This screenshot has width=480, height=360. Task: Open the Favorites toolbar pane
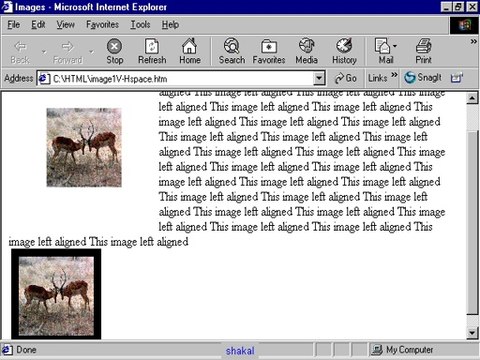(x=269, y=52)
